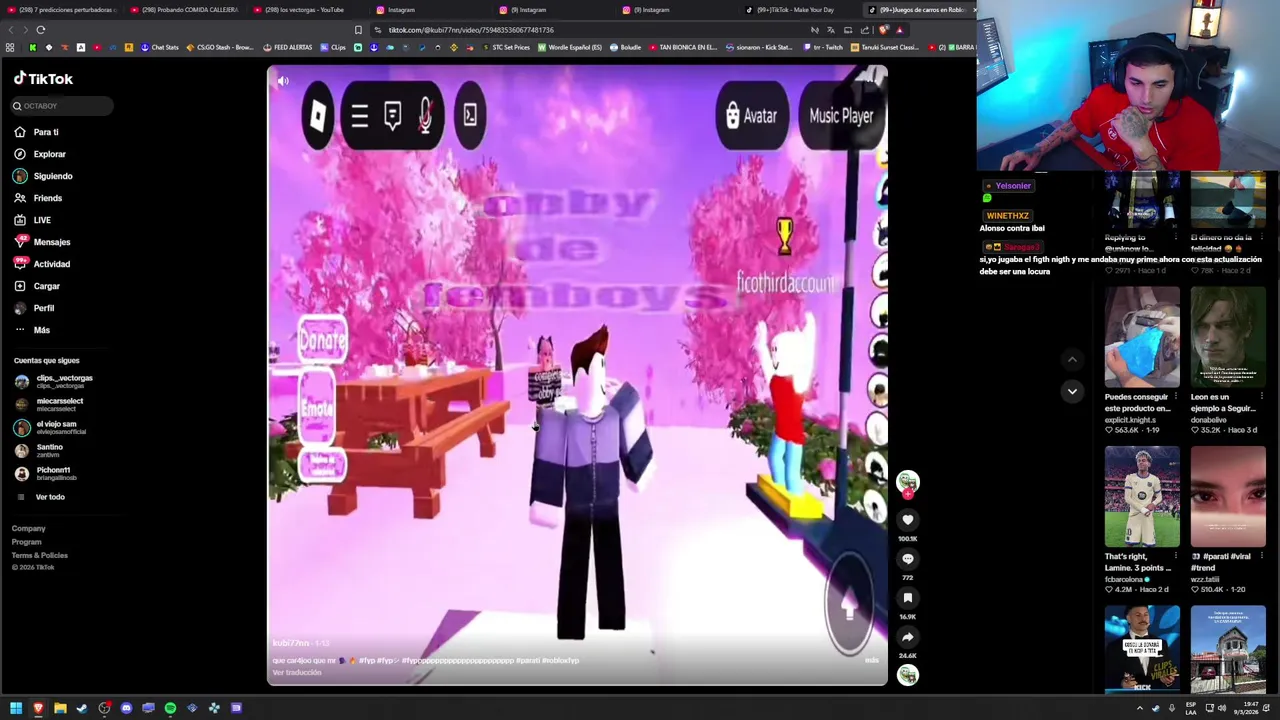Open the volume control in system tray
This screenshot has height=720, width=1280.
(x=1223, y=708)
